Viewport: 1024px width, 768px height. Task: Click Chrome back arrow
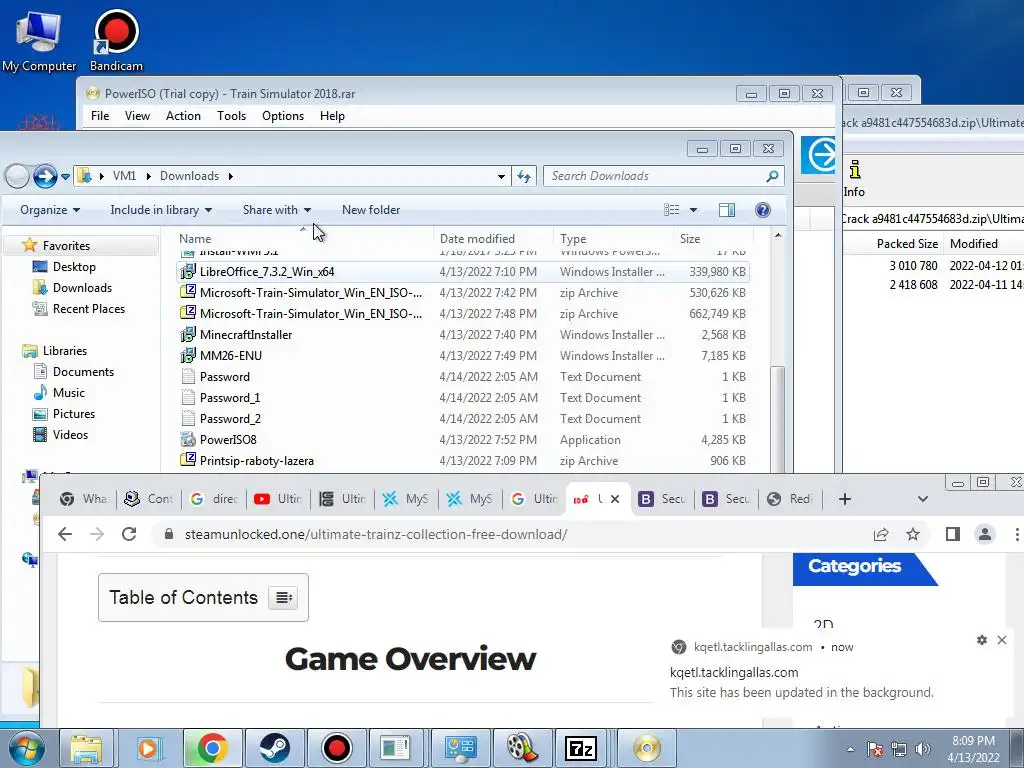65,534
